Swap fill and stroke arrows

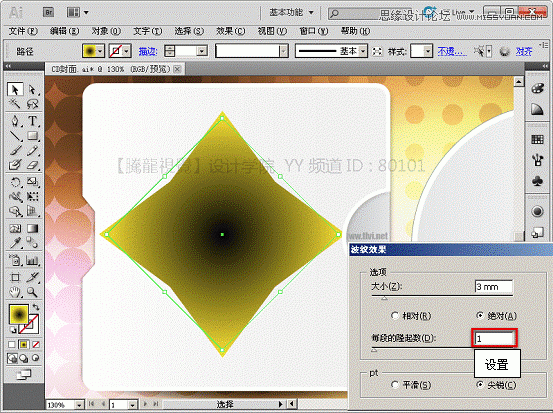point(36,307)
